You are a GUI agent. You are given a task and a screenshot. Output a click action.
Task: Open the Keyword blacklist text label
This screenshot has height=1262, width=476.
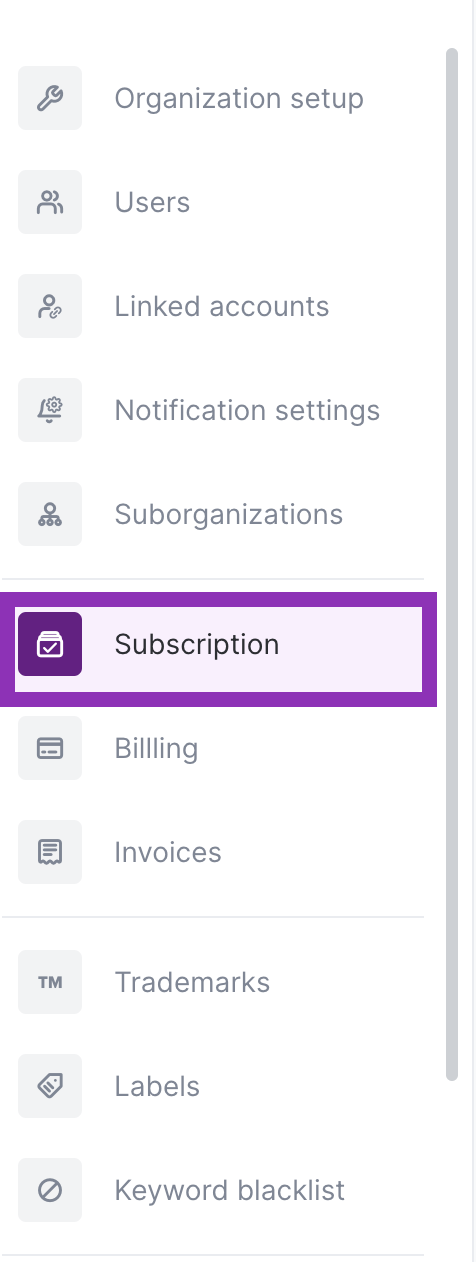(x=230, y=1191)
